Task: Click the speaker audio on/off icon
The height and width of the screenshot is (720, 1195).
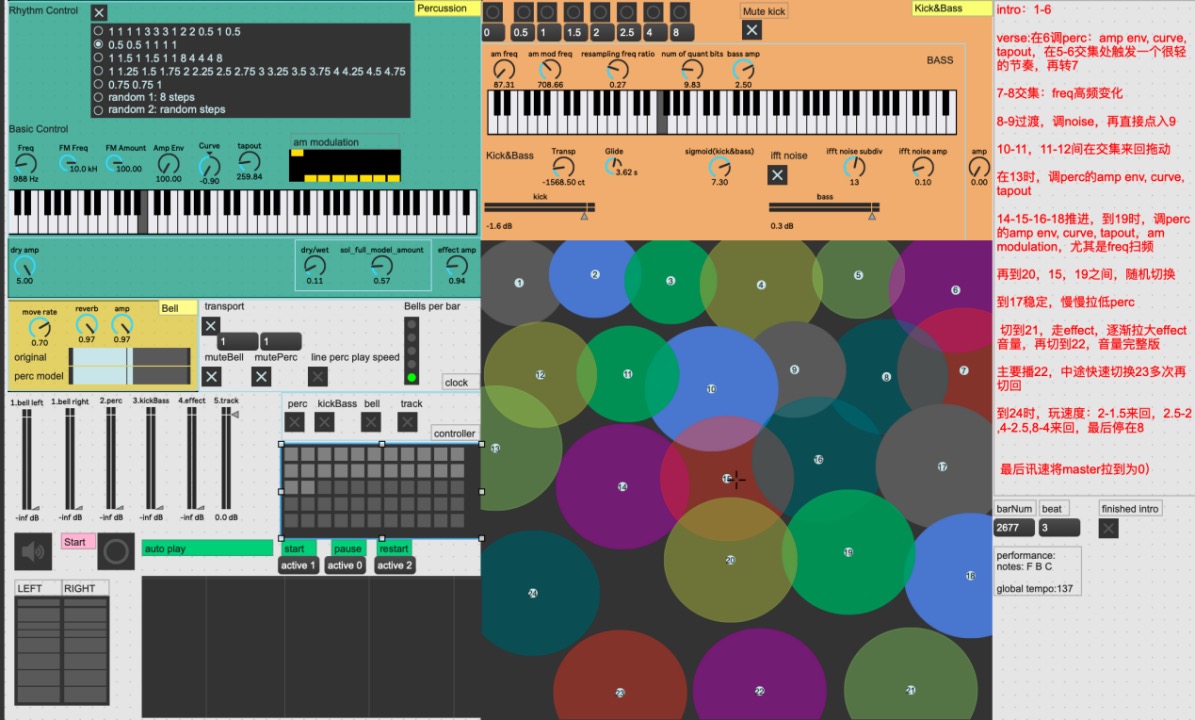Action: tap(33, 552)
